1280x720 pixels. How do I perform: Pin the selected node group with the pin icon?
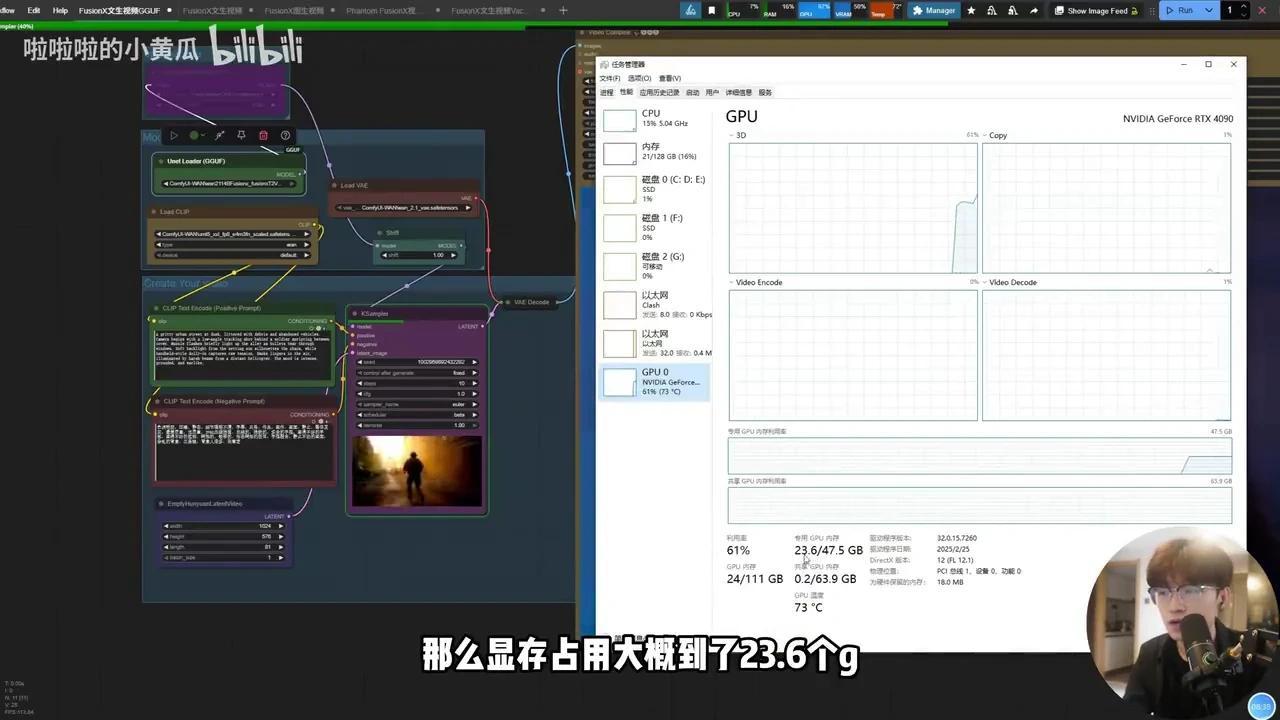pyautogui.click(x=241, y=136)
